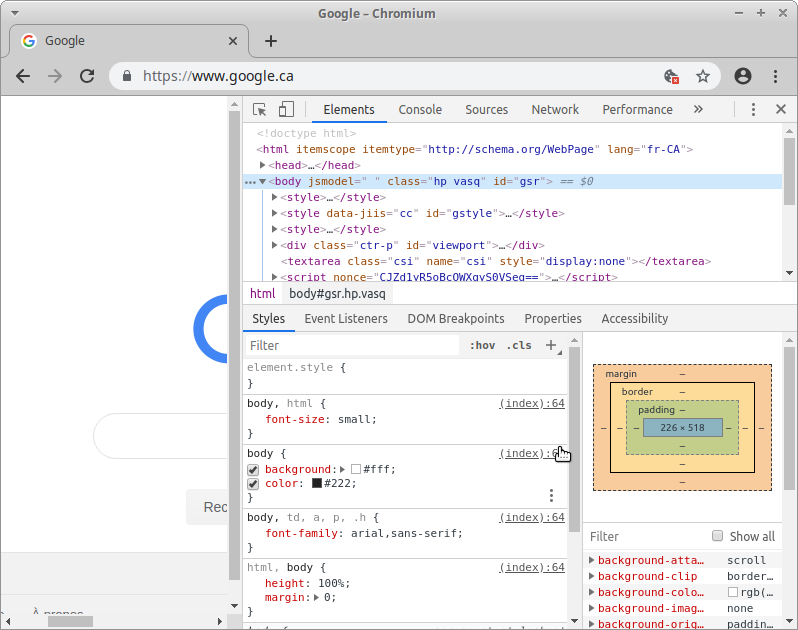Open the DevTools three-dot customize menu

753,110
